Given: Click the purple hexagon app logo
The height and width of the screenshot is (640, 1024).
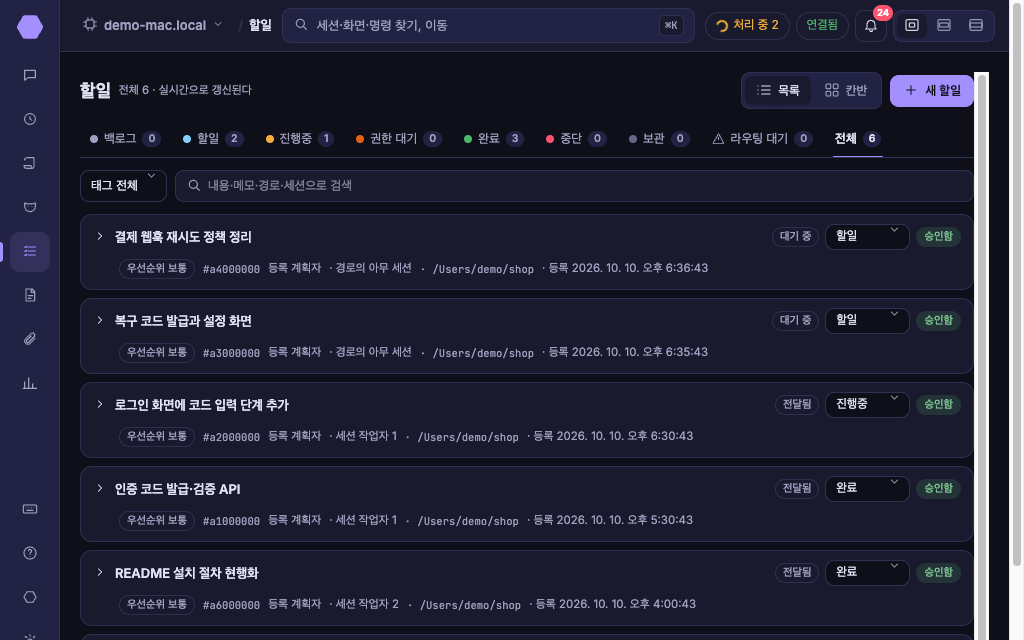Looking at the screenshot, I should pos(29,27).
